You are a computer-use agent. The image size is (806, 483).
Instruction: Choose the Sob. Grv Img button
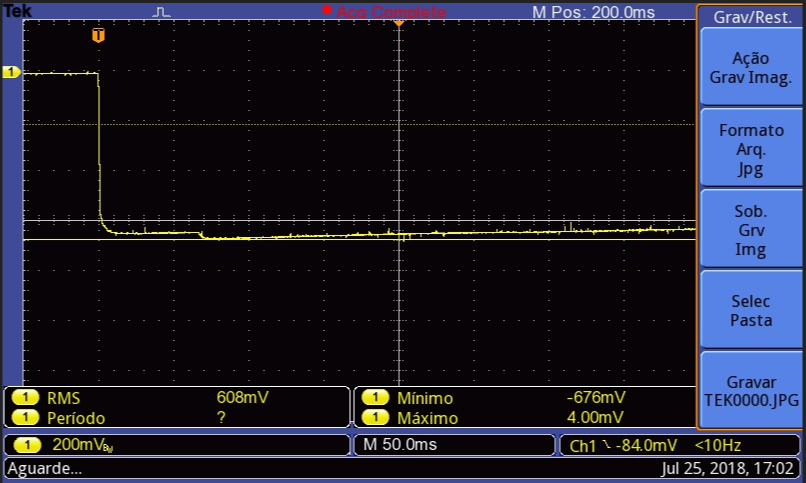click(751, 230)
